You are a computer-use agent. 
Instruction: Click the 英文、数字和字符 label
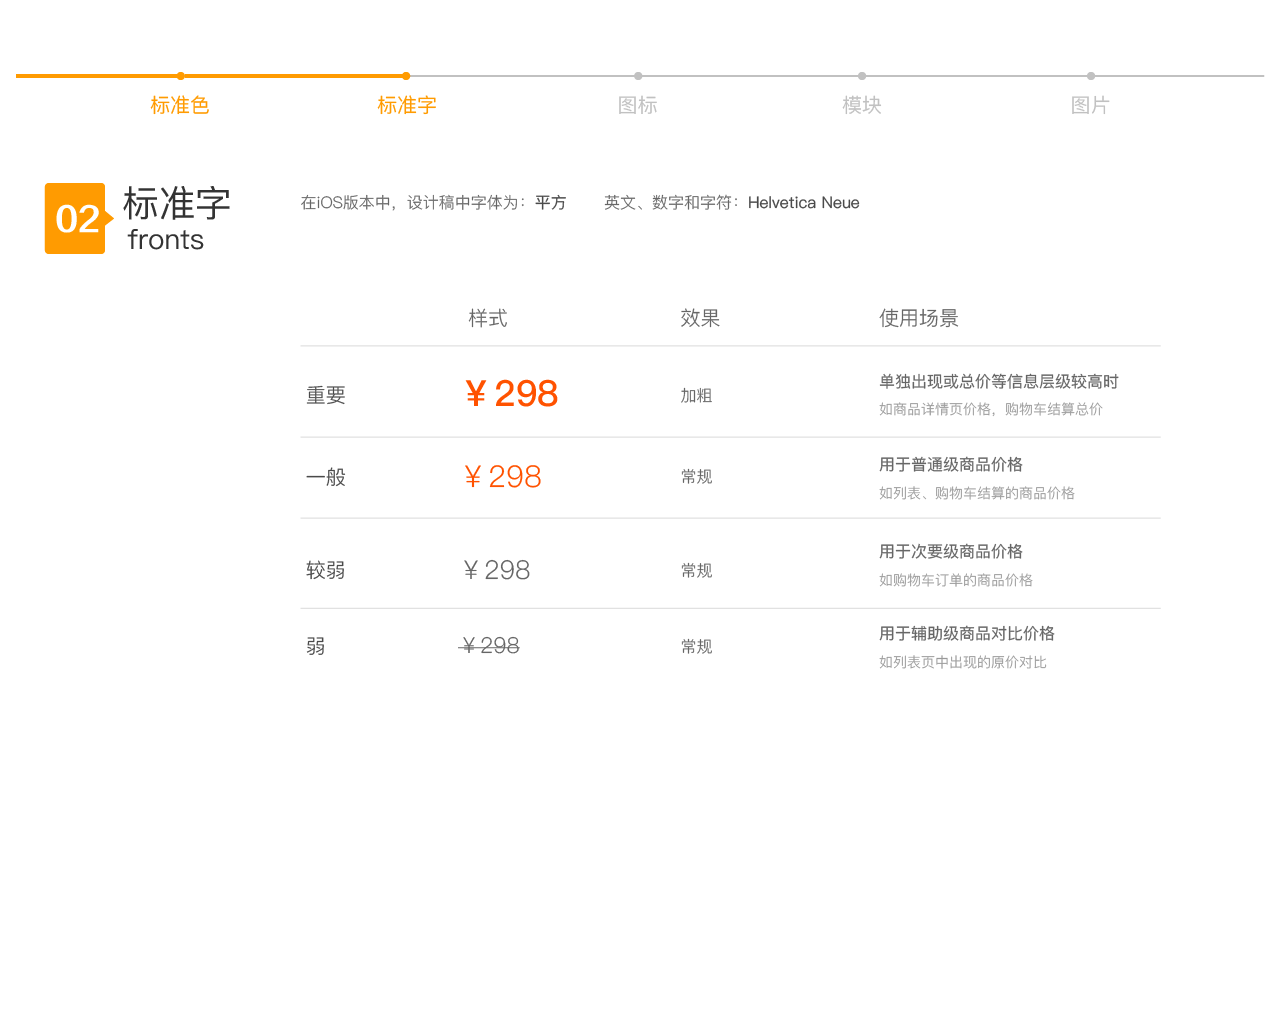click(671, 202)
